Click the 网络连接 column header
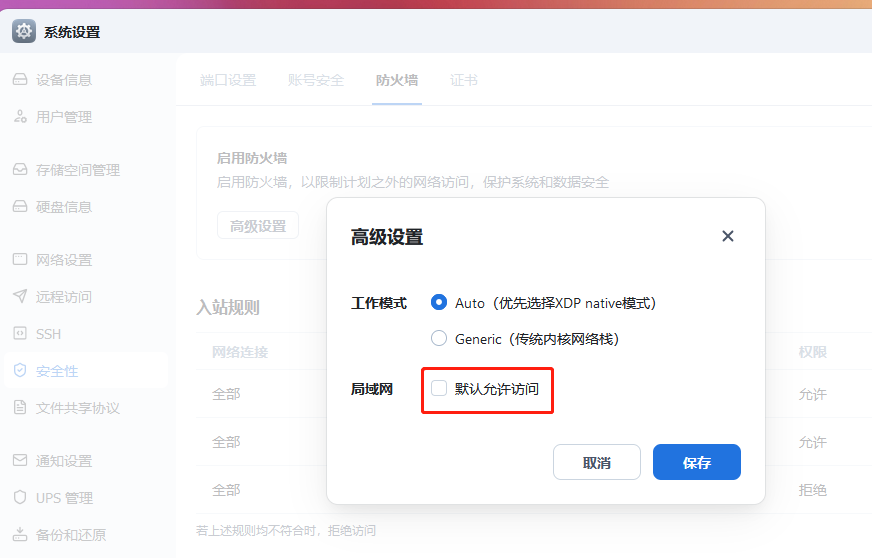The width and height of the screenshot is (872, 558). 240,352
